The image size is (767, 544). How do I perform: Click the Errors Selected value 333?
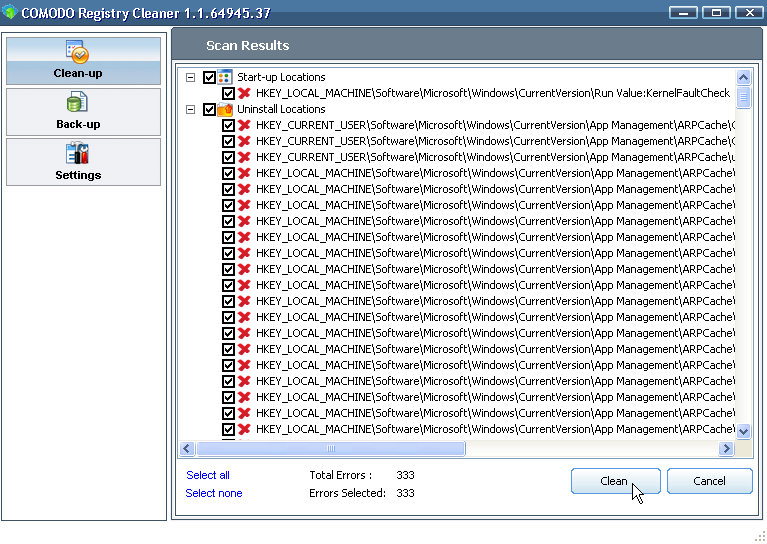[406, 493]
